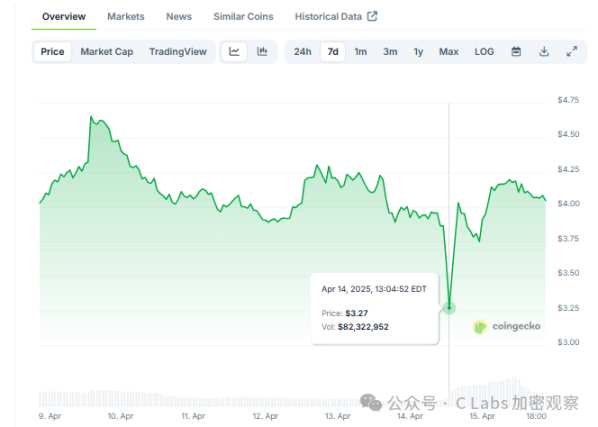Click the tooltip Price $3.27 value
598x427 pixels.
pos(357,313)
